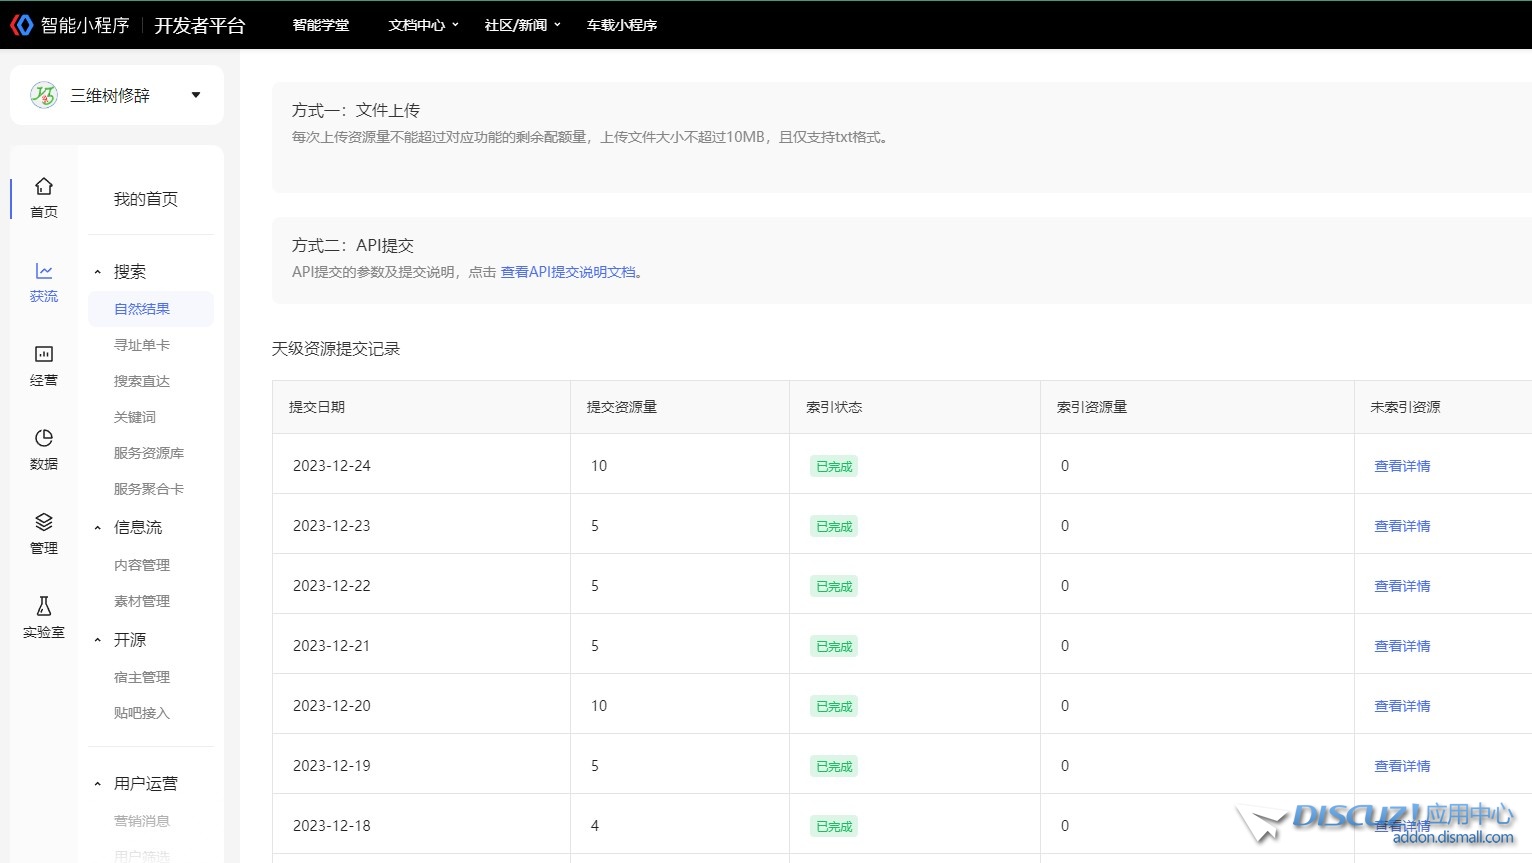Open 车载小程序 in the top navigation
The image size is (1532, 863).
point(621,25)
